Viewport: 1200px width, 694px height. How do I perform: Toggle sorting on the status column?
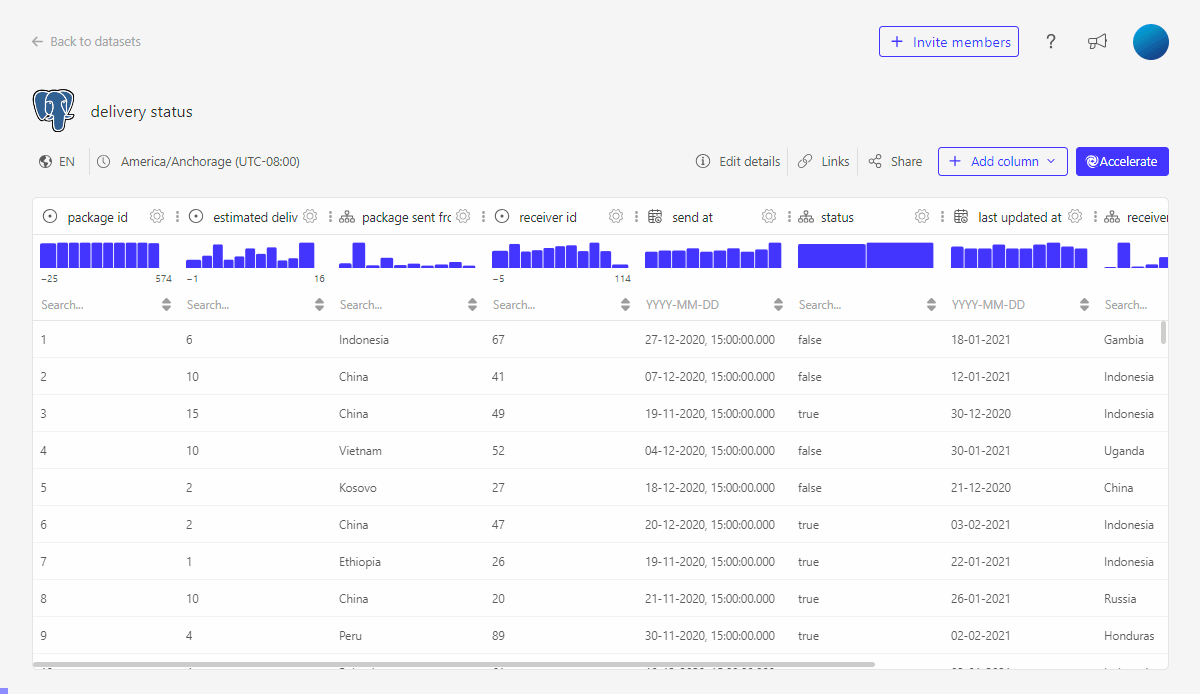(x=931, y=304)
